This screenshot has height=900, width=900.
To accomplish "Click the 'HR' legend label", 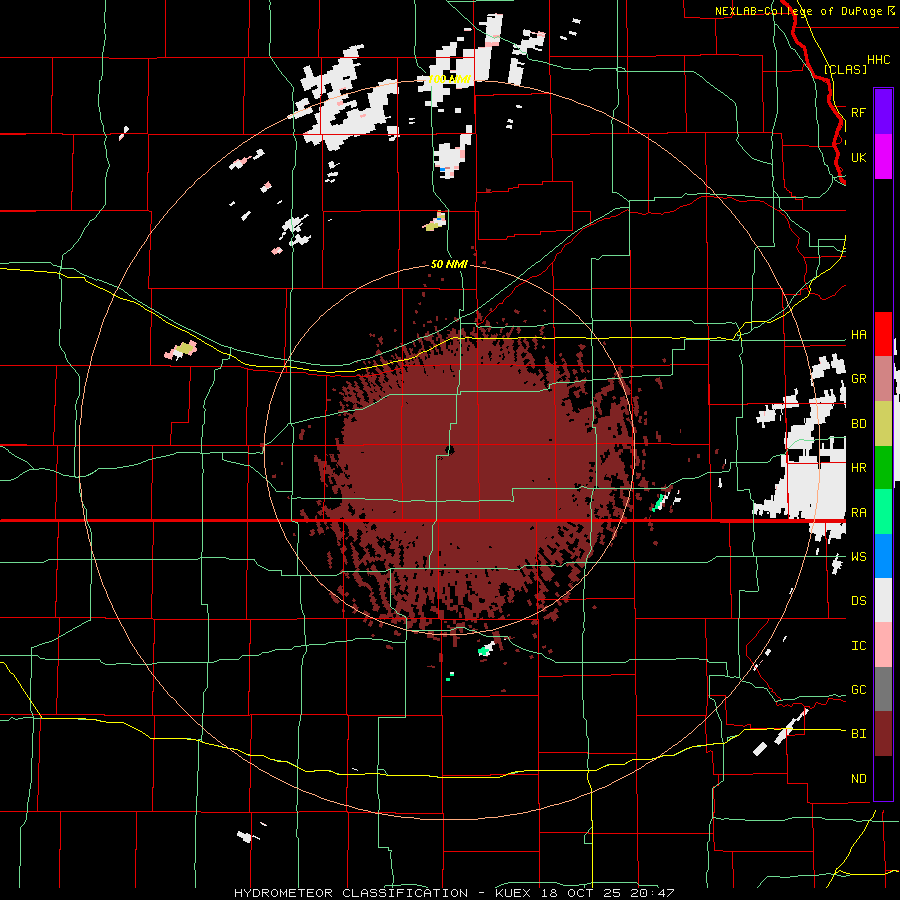I will [x=858, y=468].
